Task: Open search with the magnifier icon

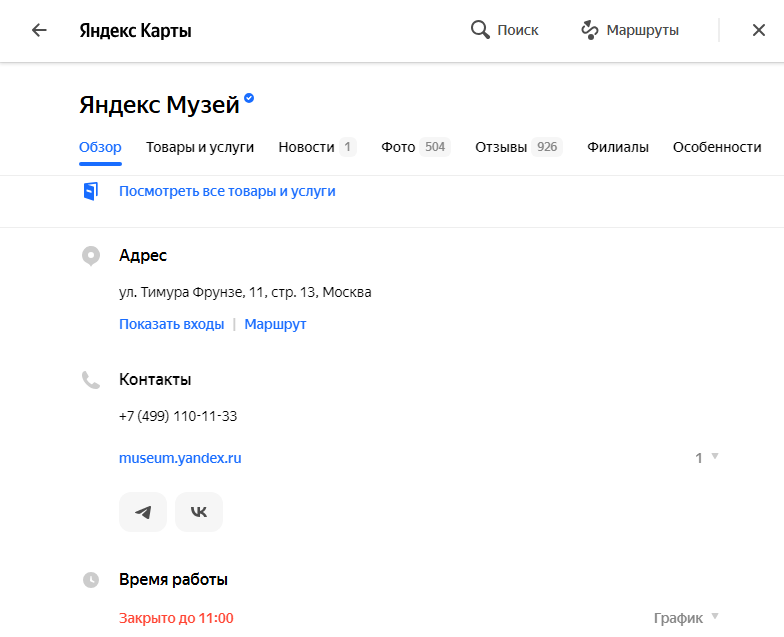Action: point(480,30)
